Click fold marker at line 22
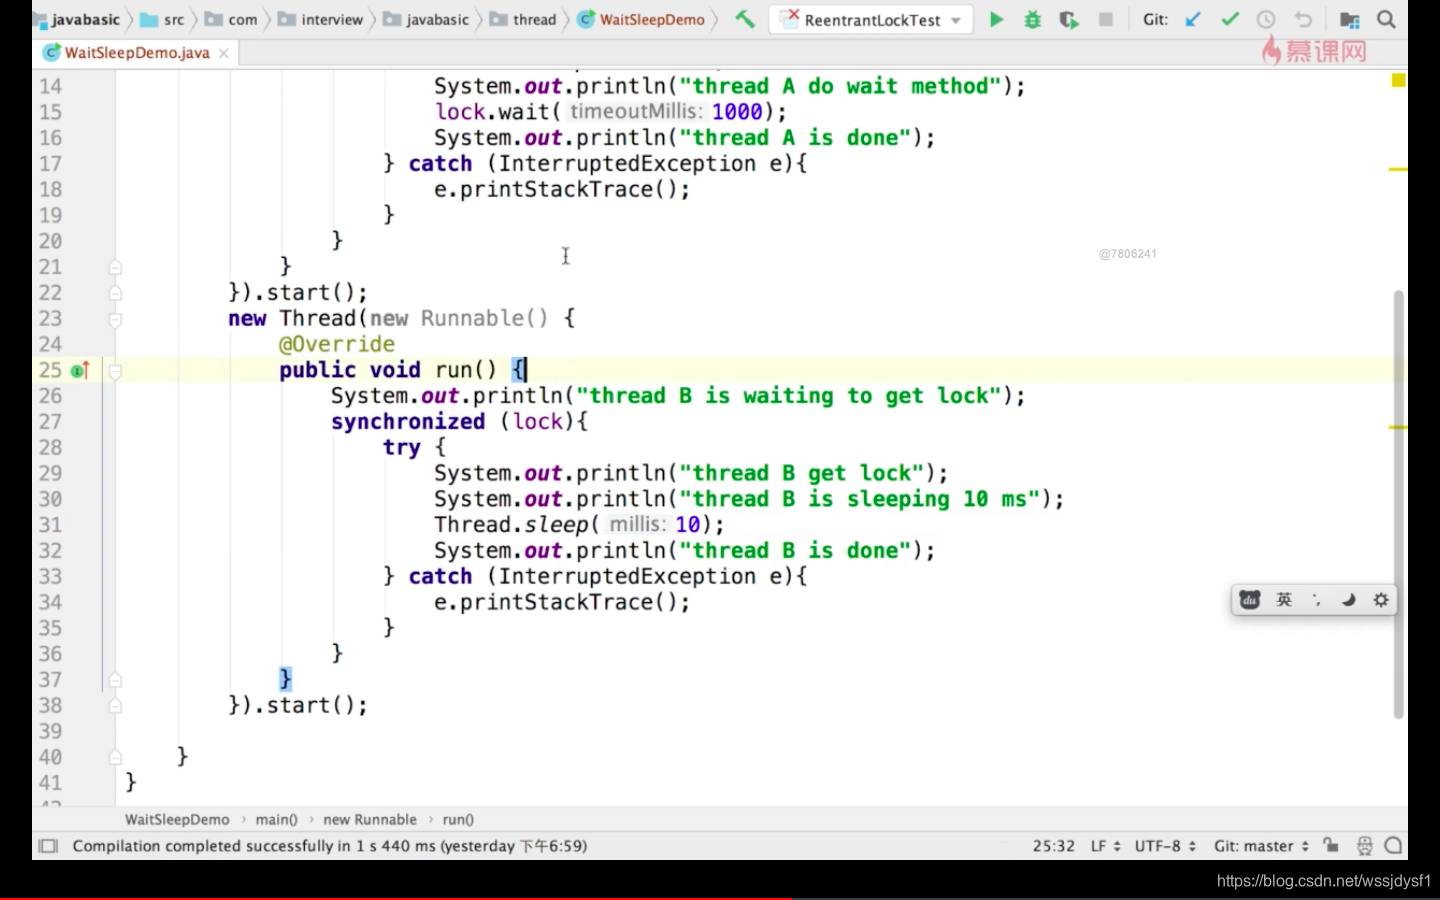 click(x=115, y=293)
